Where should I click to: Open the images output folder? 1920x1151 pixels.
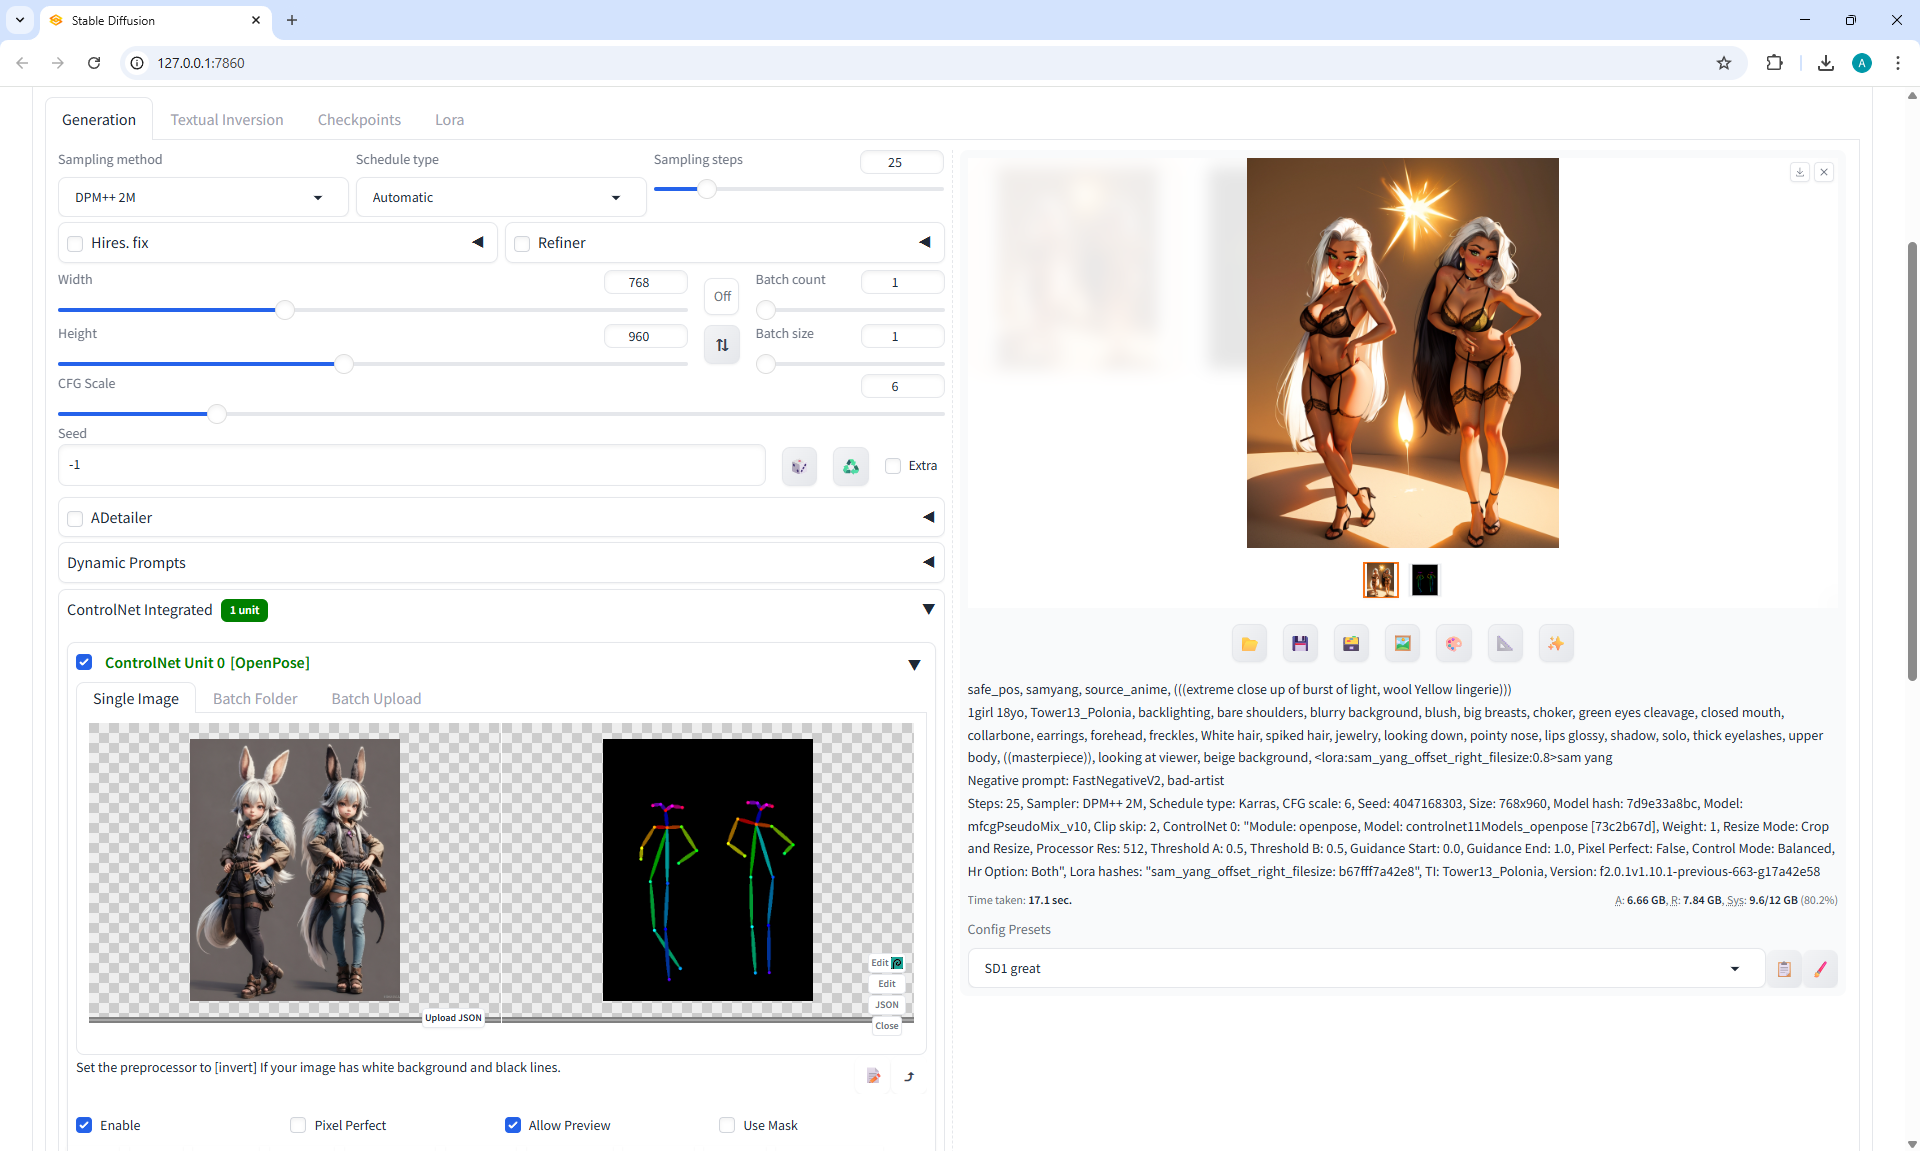pos(1249,644)
